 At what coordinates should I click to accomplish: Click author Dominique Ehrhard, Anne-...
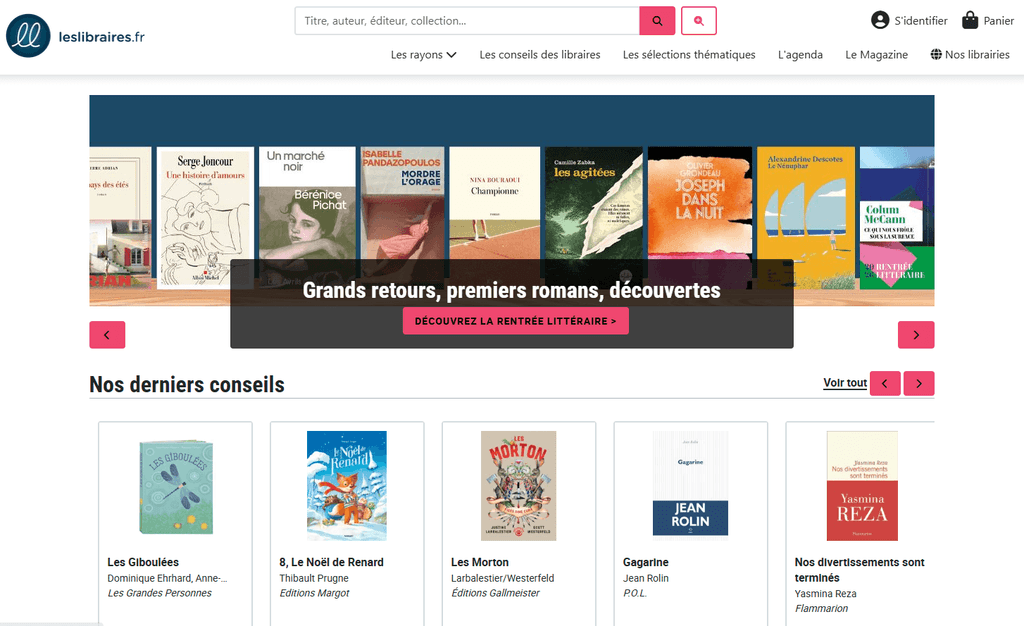(167, 578)
